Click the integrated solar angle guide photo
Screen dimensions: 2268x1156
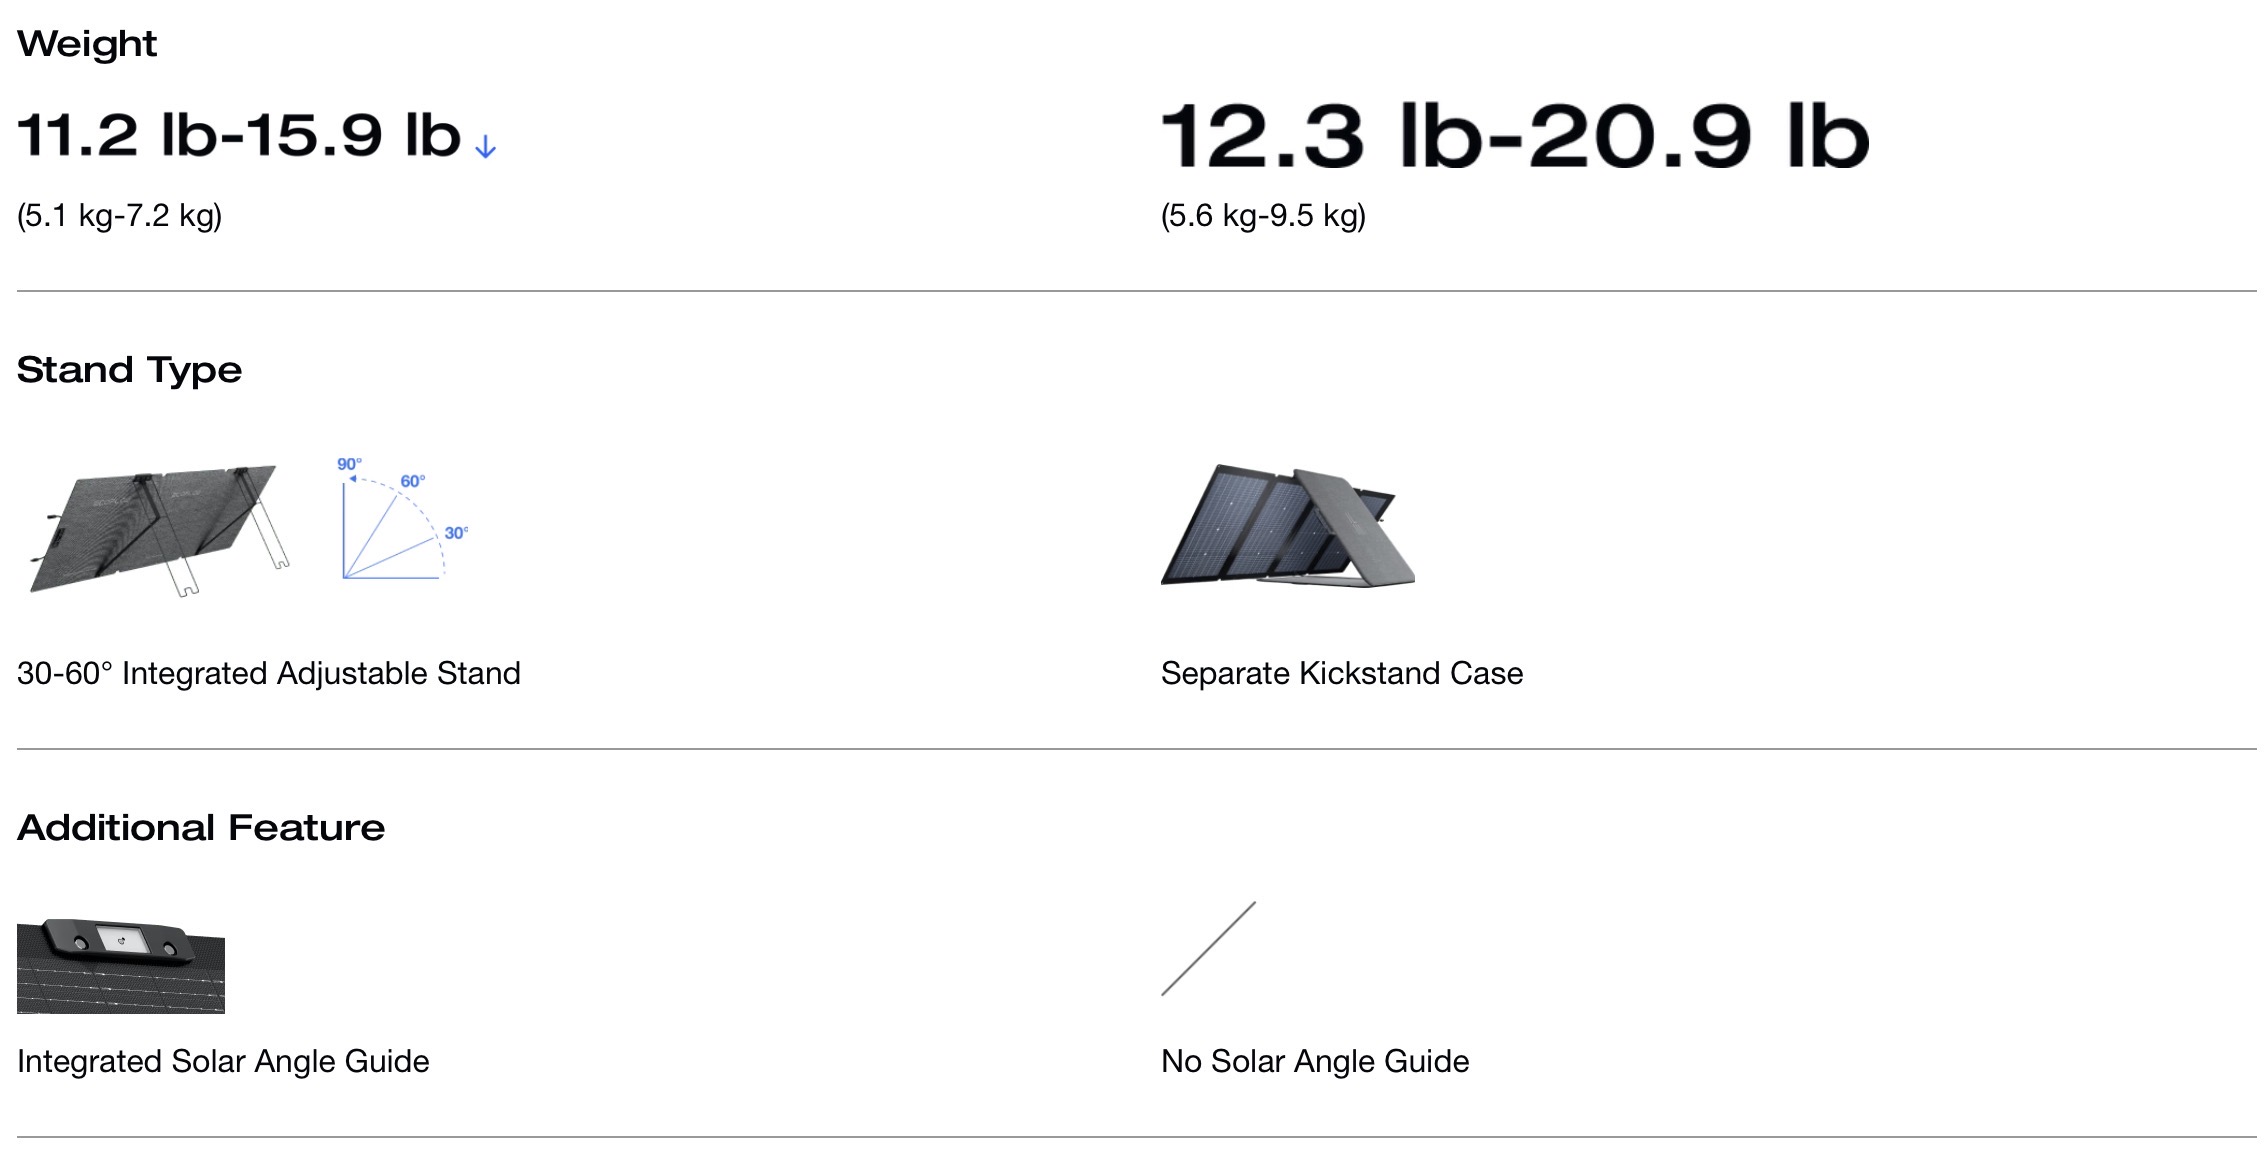click(121, 966)
